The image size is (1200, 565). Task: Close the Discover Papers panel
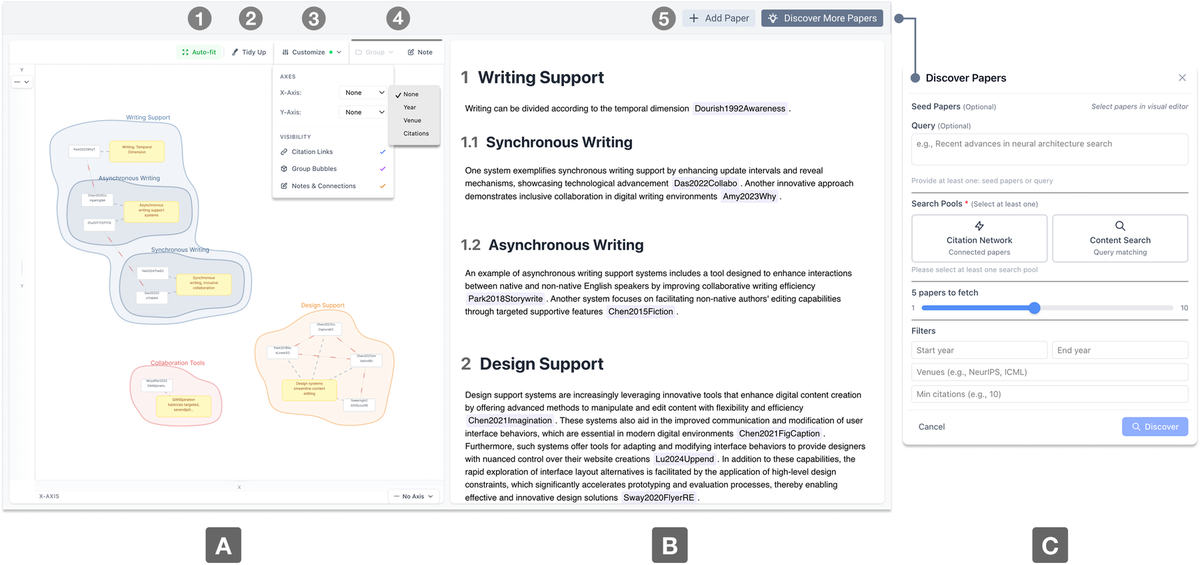(x=1182, y=78)
